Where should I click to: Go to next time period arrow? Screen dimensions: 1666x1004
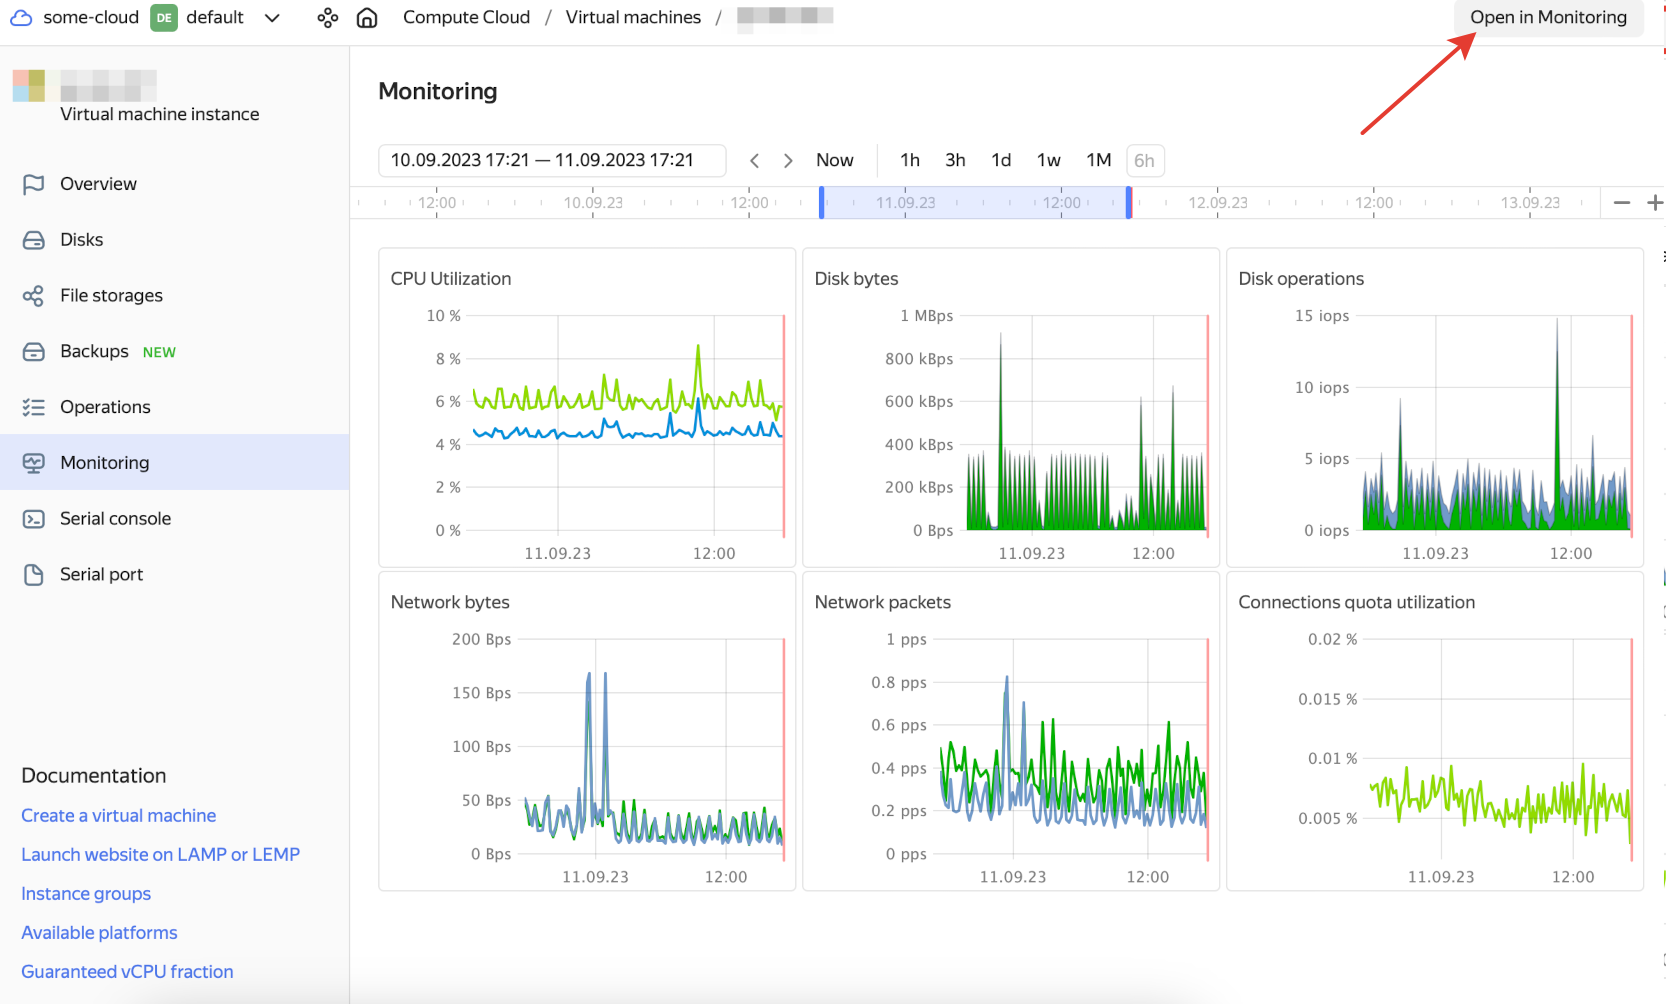point(788,161)
